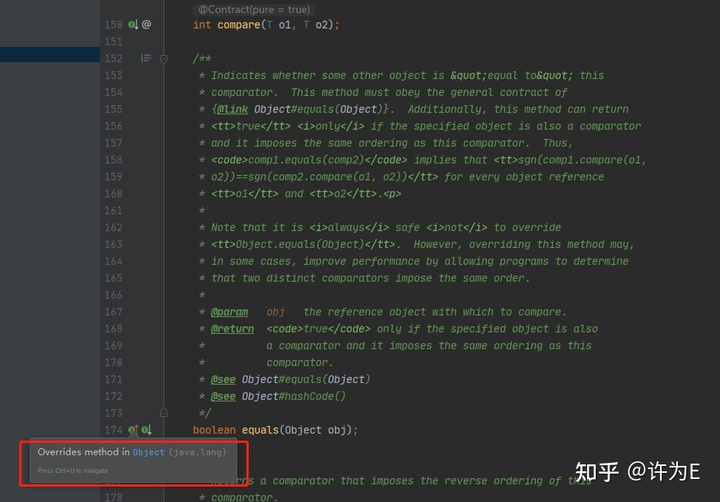This screenshot has height=502, width=720.
Task: Click line number 151 in the gutter
Action: [x=113, y=42]
